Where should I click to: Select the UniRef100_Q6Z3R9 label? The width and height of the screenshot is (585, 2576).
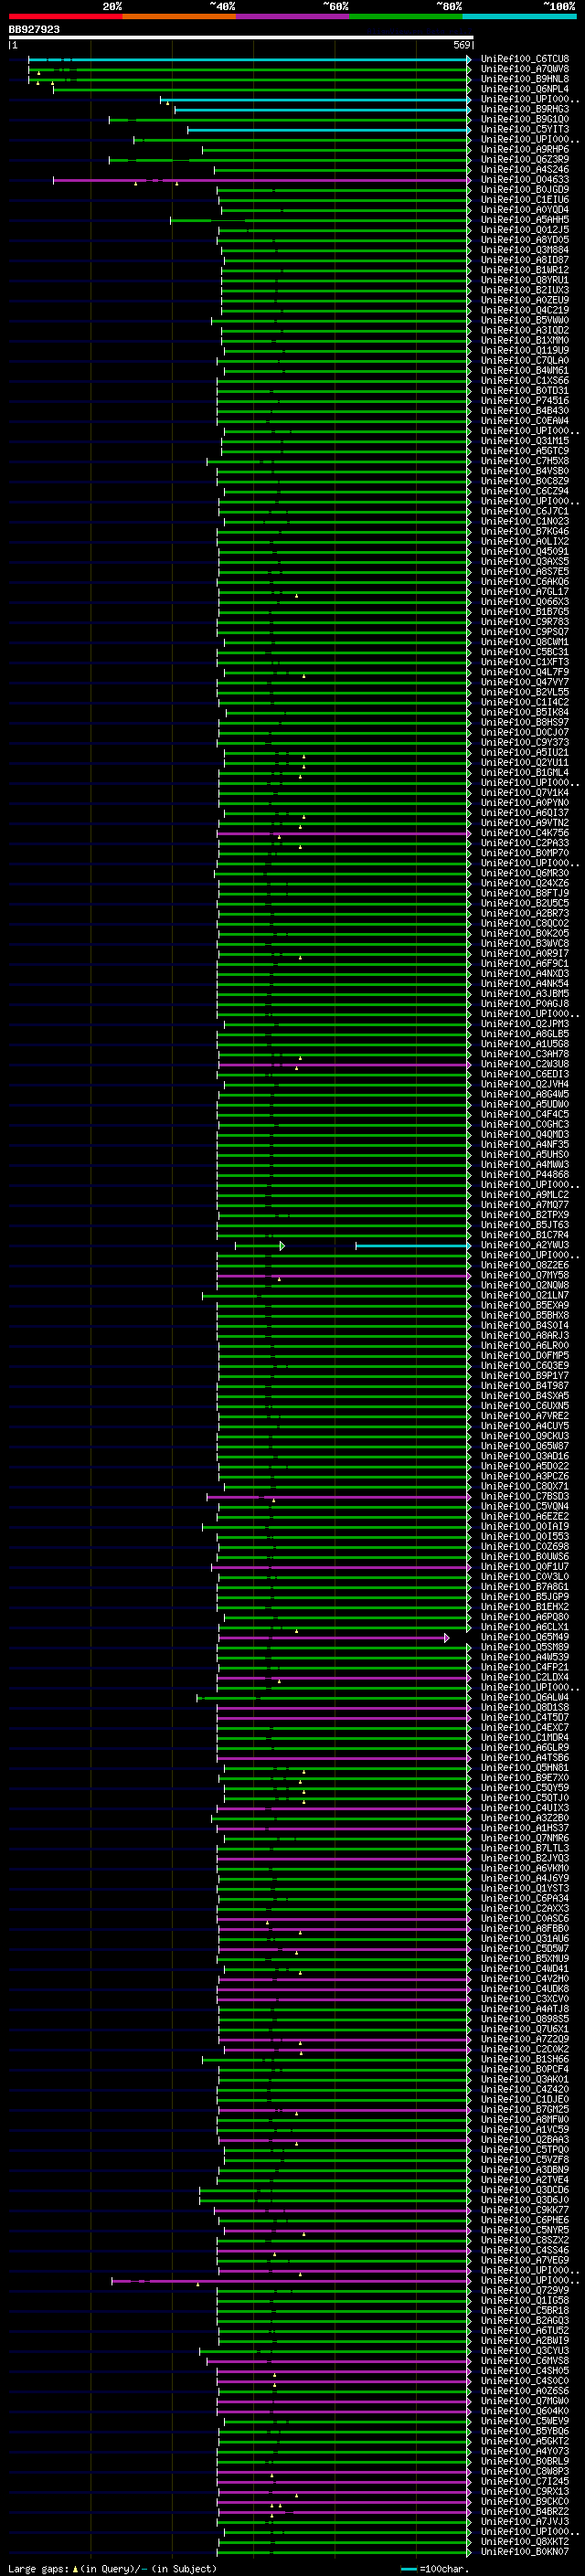pyautogui.click(x=525, y=160)
